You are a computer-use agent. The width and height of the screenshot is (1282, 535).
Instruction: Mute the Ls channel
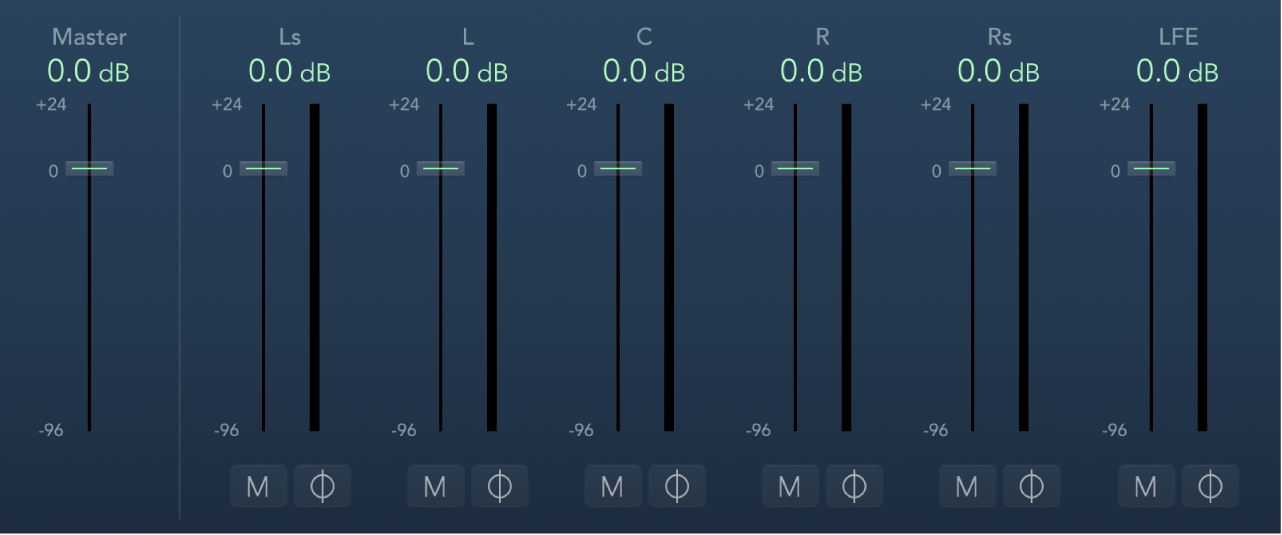258,487
